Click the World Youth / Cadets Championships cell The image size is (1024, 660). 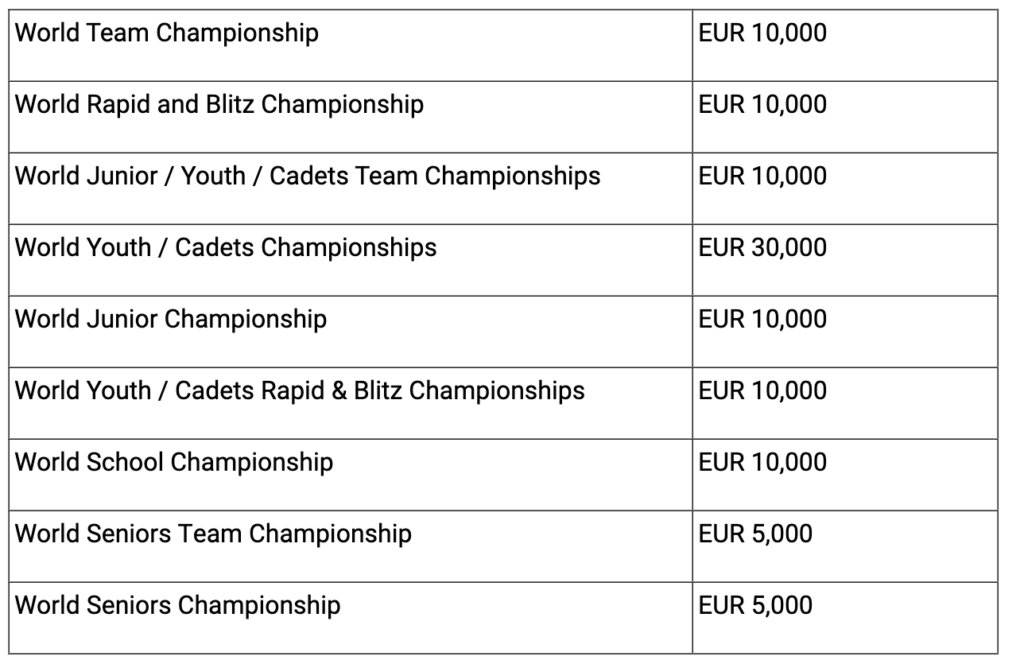(x=350, y=260)
